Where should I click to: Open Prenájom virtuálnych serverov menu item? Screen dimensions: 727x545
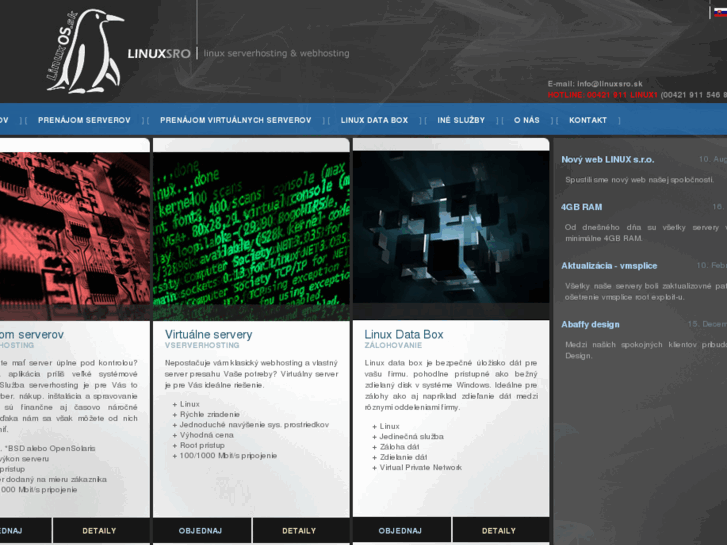(x=236, y=120)
